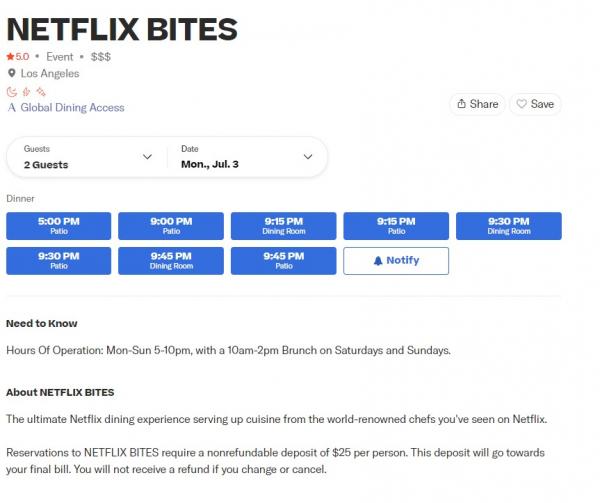Viewport: 600px width, 503px height.
Task: Click the red sparkle icon badge
Action: [41, 92]
